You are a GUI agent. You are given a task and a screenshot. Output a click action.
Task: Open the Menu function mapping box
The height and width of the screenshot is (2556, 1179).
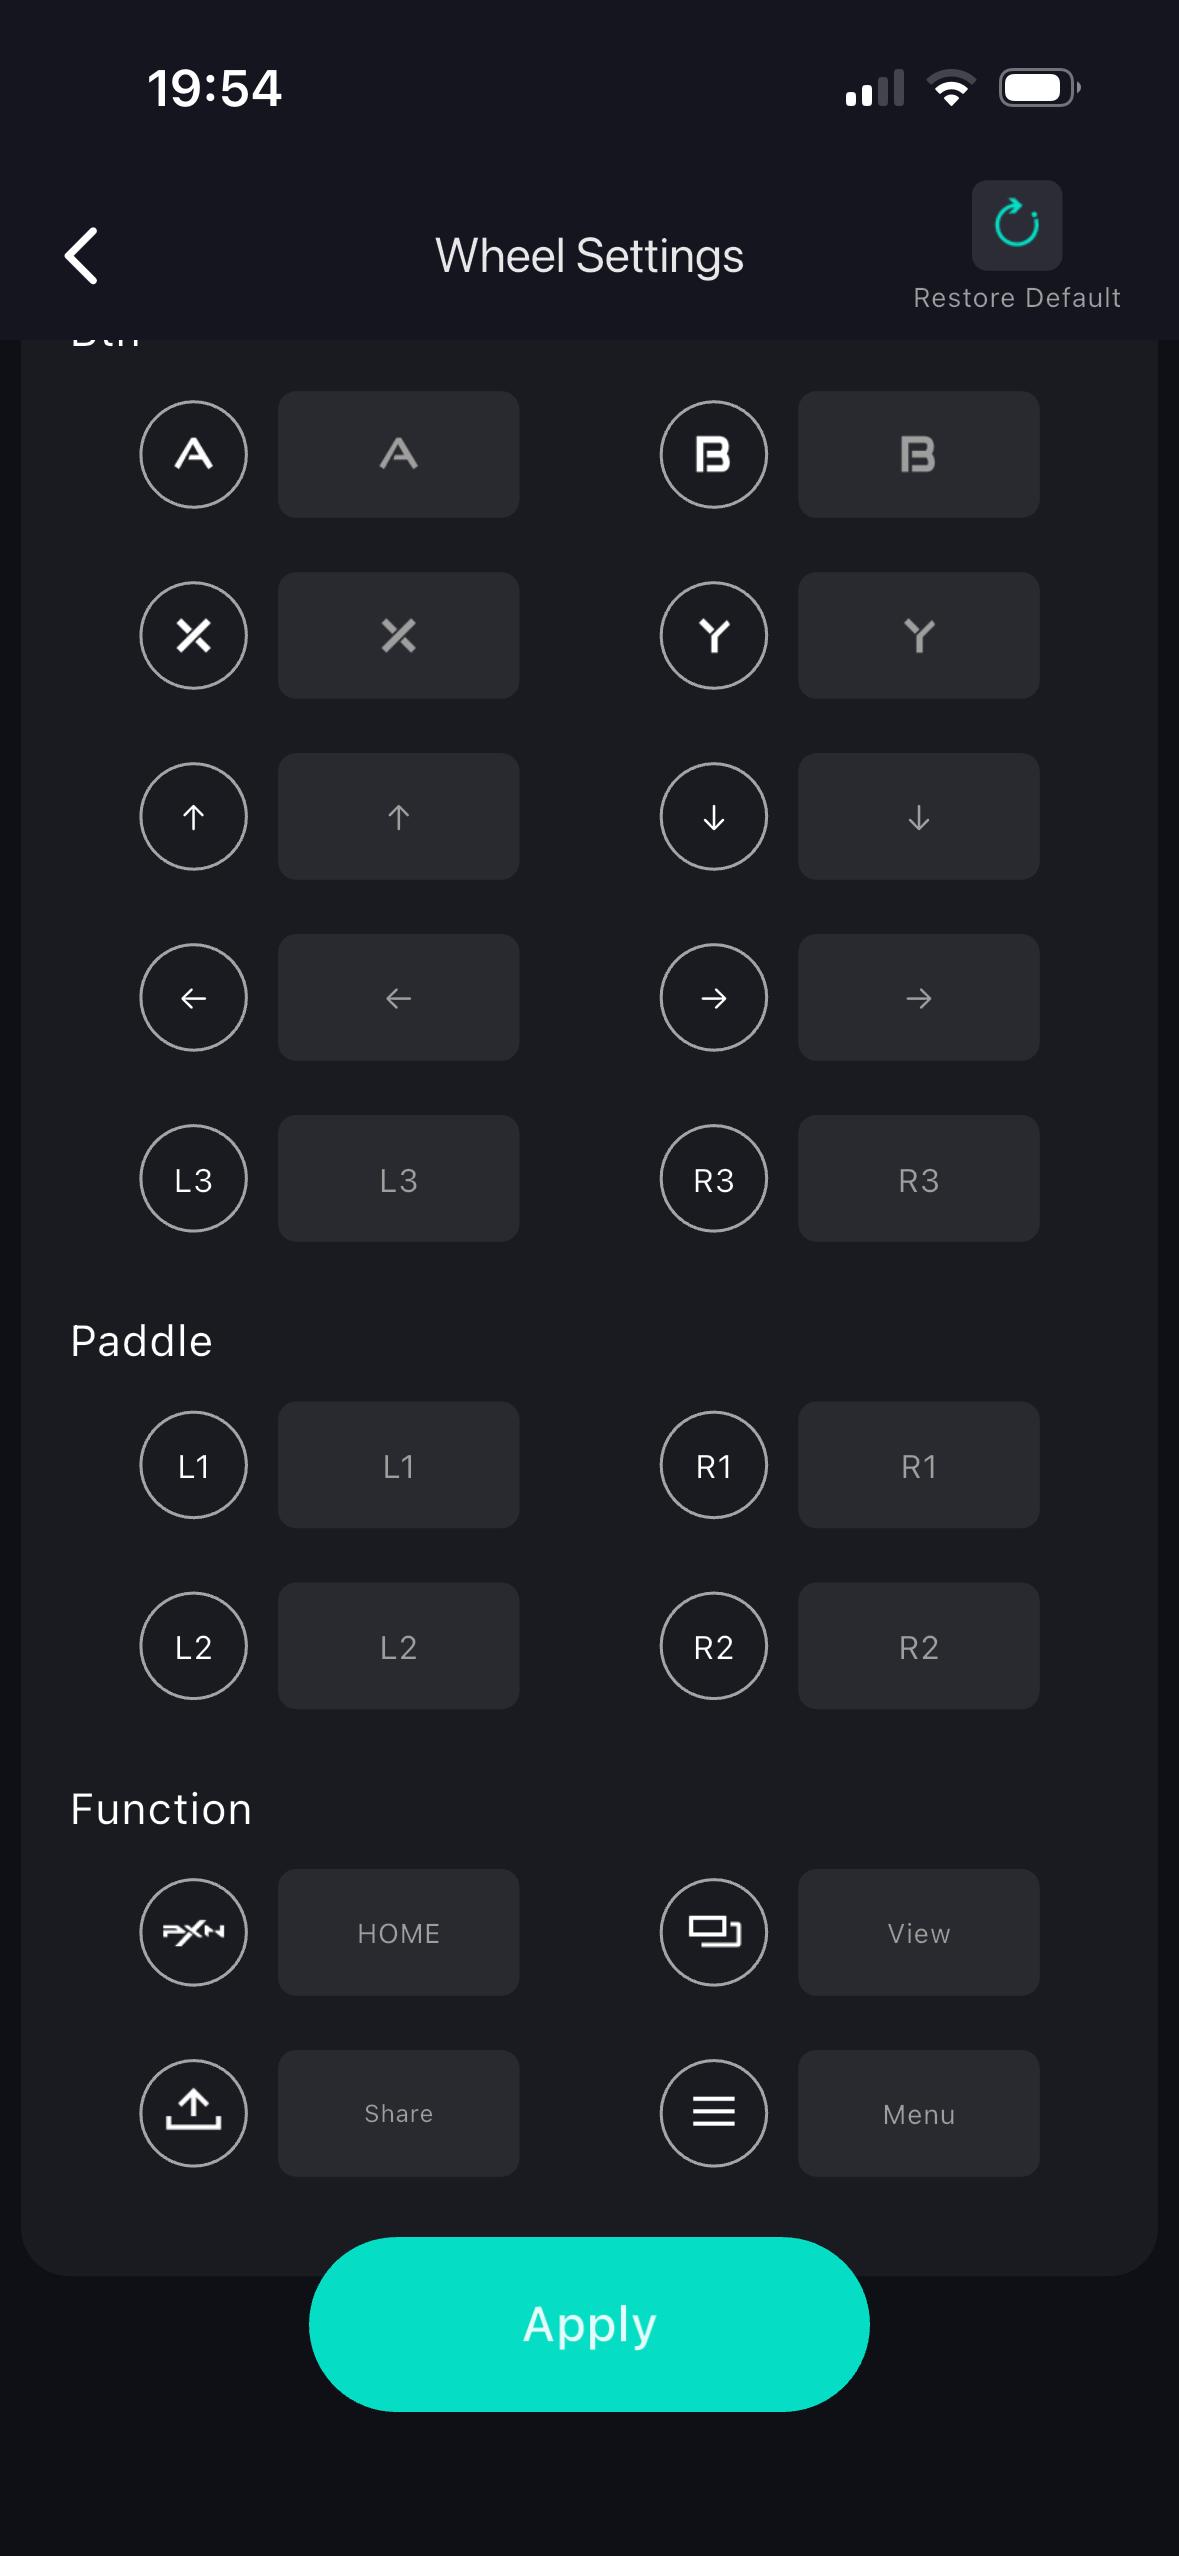click(x=918, y=2113)
